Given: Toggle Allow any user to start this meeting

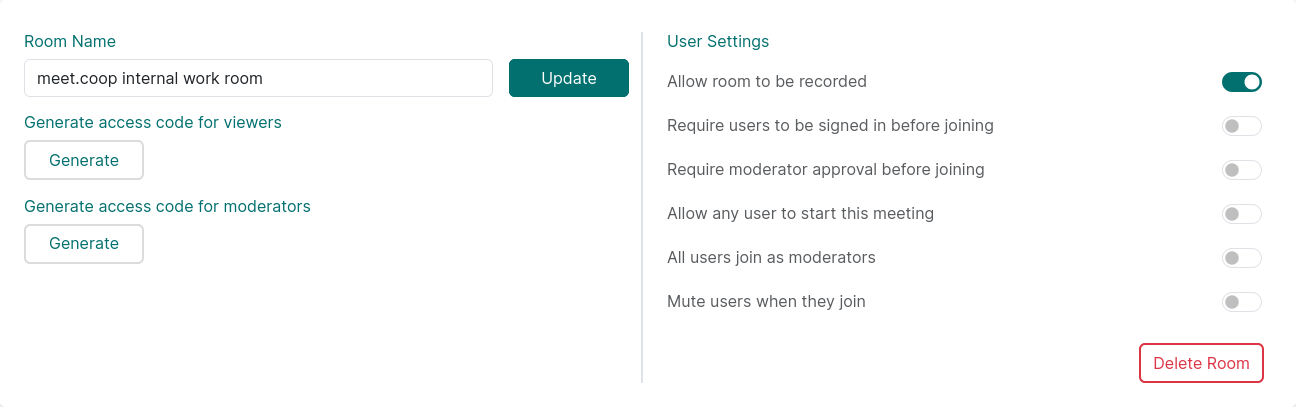Looking at the screenshot, I should coord(1241,214).
